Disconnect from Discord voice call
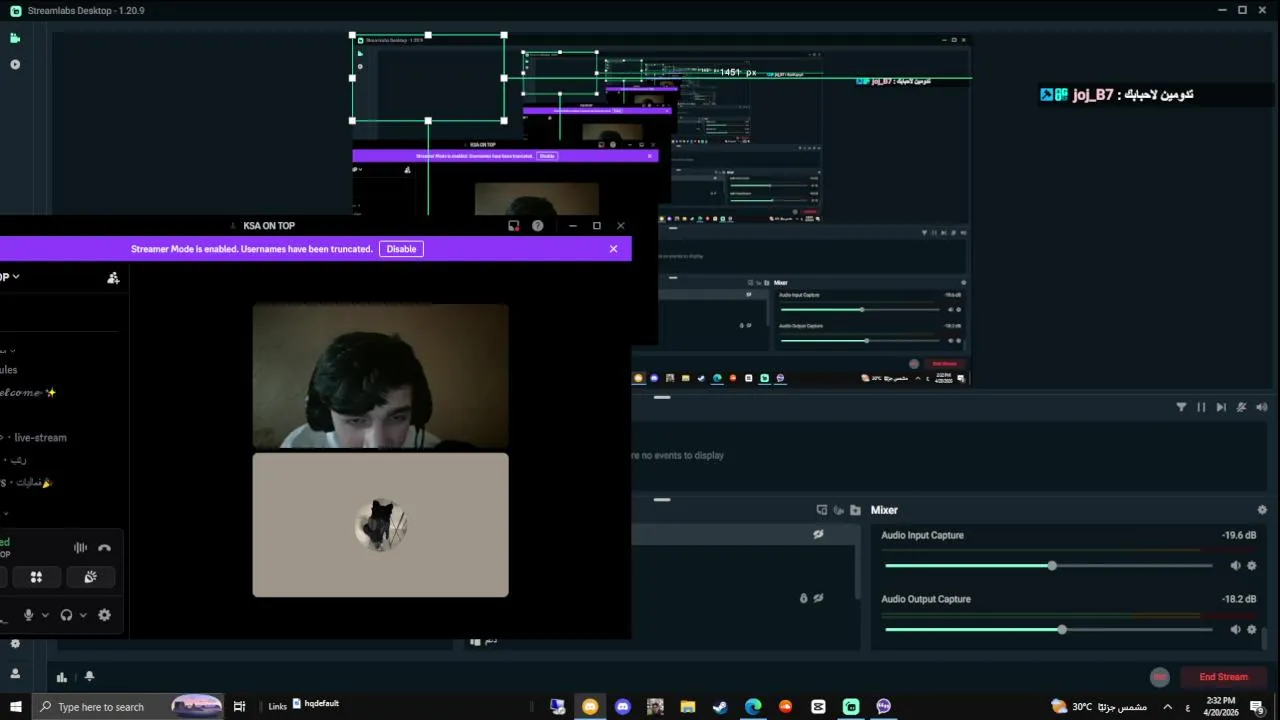Viewport: 1280px width, 720px height. [x=104, y=548]
